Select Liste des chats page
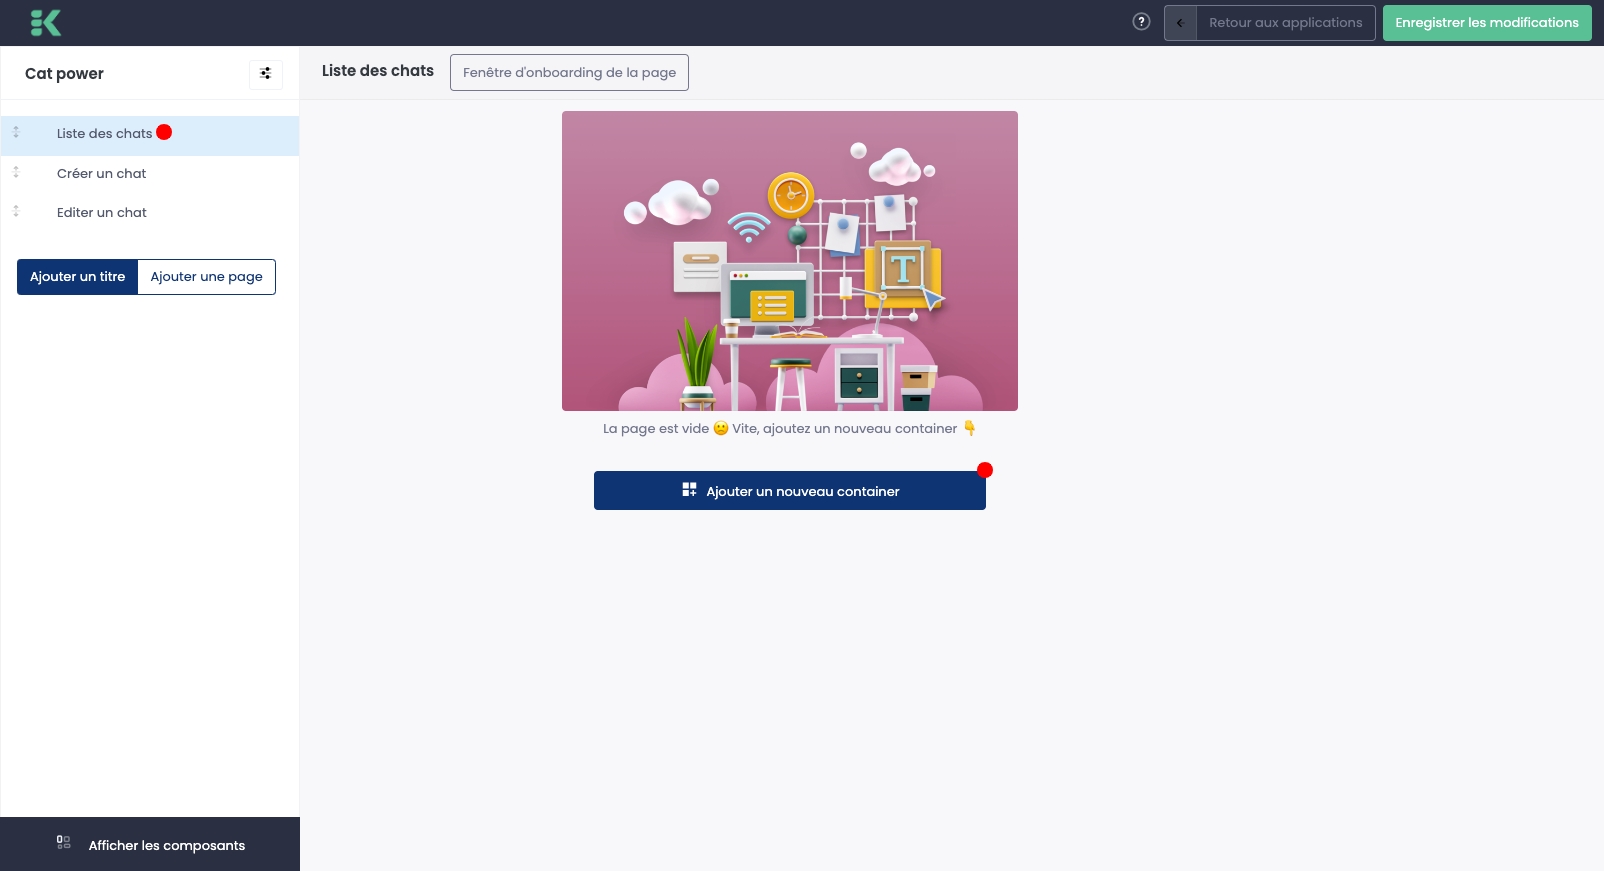This screenshot has height=871, width=1604. (x=104, y=134)
